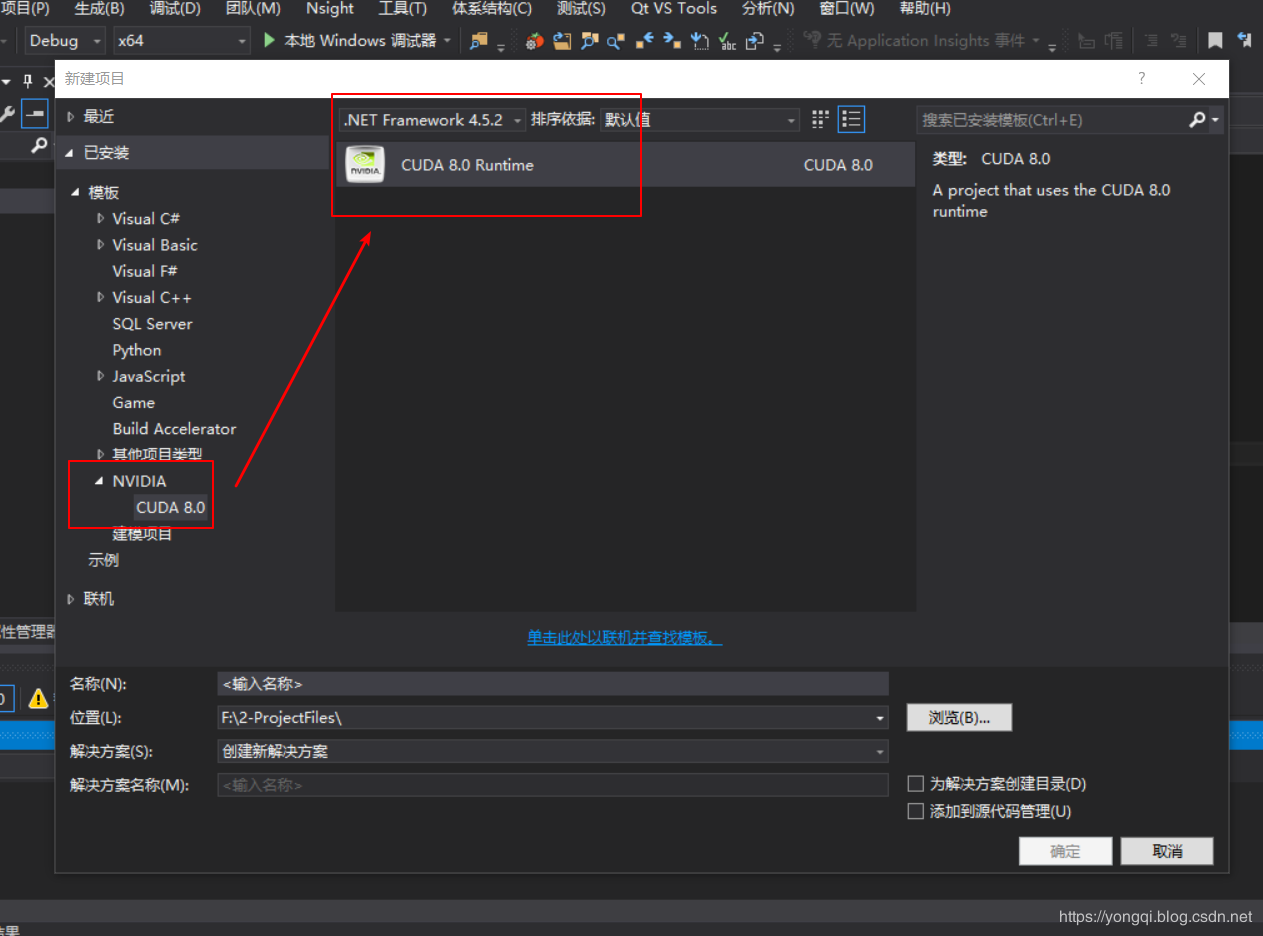Click the Visual Assist tomato icon
Screen dimensions: 1263x936
[534, 41]
